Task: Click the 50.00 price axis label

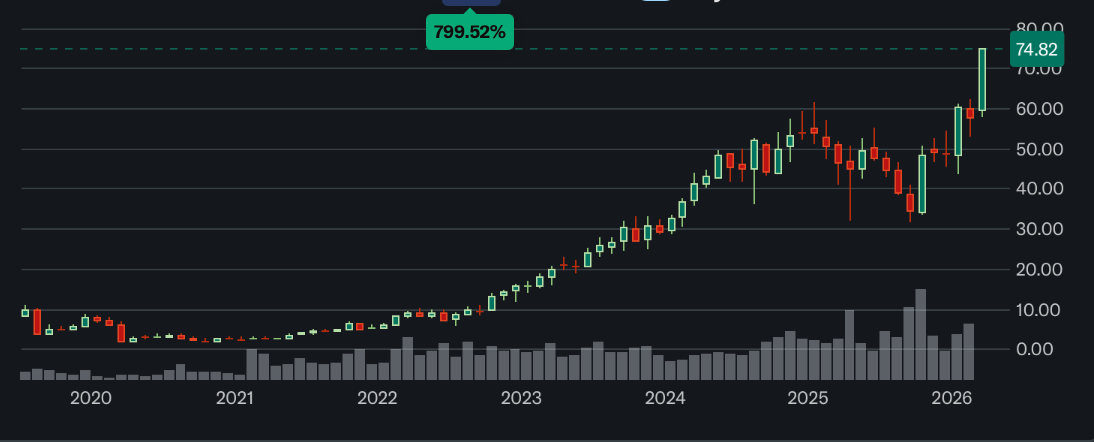Action: [1039, 149]
